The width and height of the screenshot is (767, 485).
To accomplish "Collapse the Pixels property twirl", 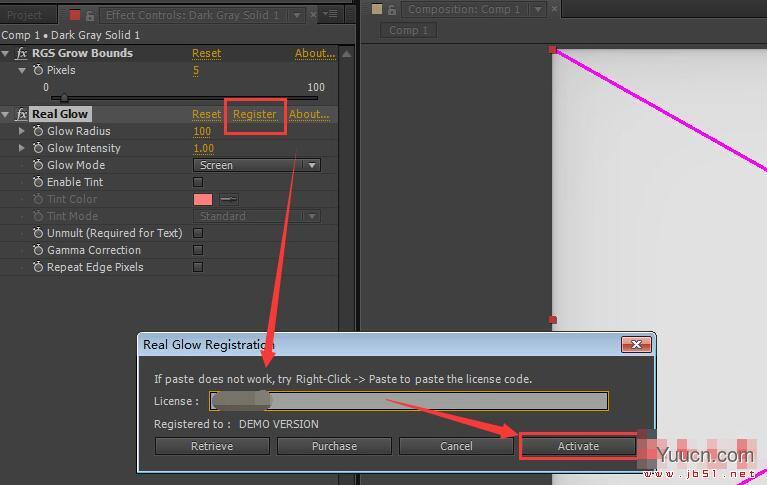I will [22, 70].
